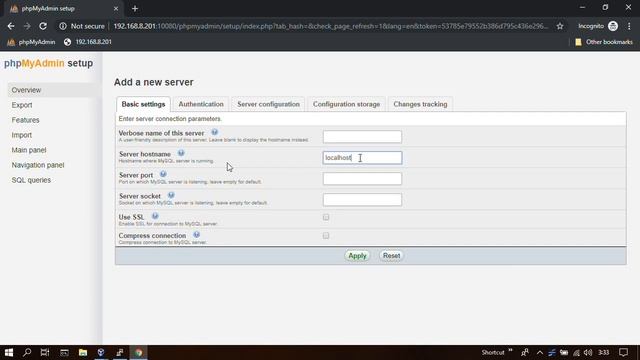Reload the phpMyAdmin setup page

pyautogui.click(x=43, y=26)
